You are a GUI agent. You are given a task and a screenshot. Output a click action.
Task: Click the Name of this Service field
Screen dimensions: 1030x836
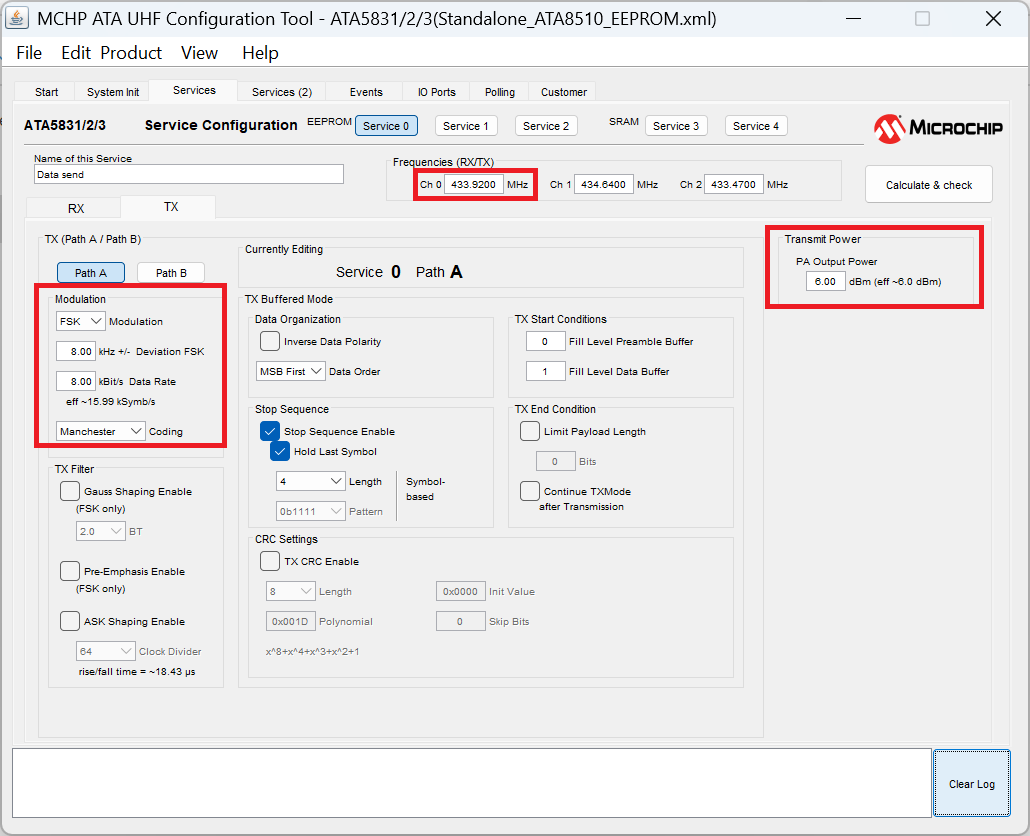click(189, 174)
